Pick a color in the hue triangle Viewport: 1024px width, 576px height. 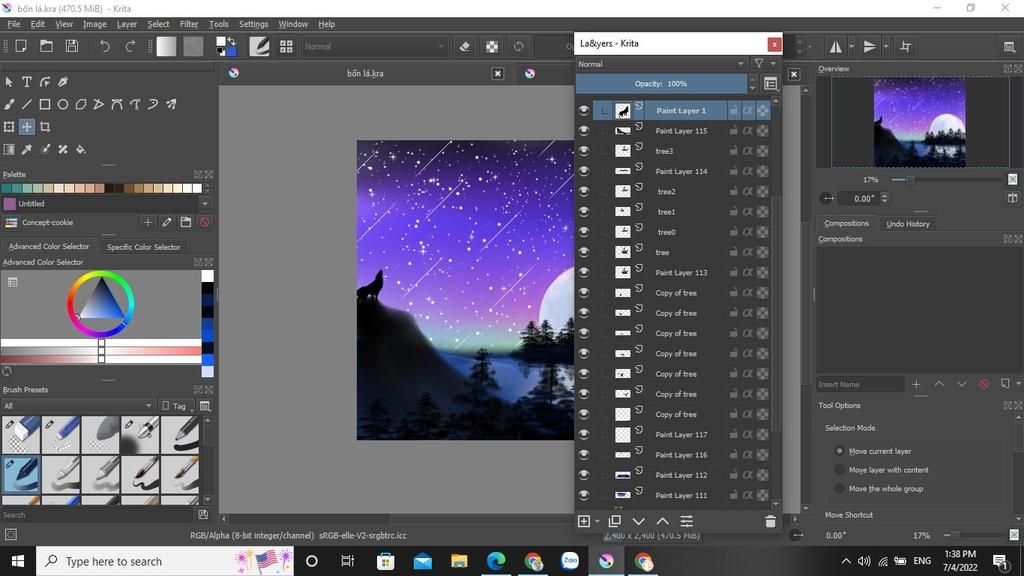(x=101, y=301)
